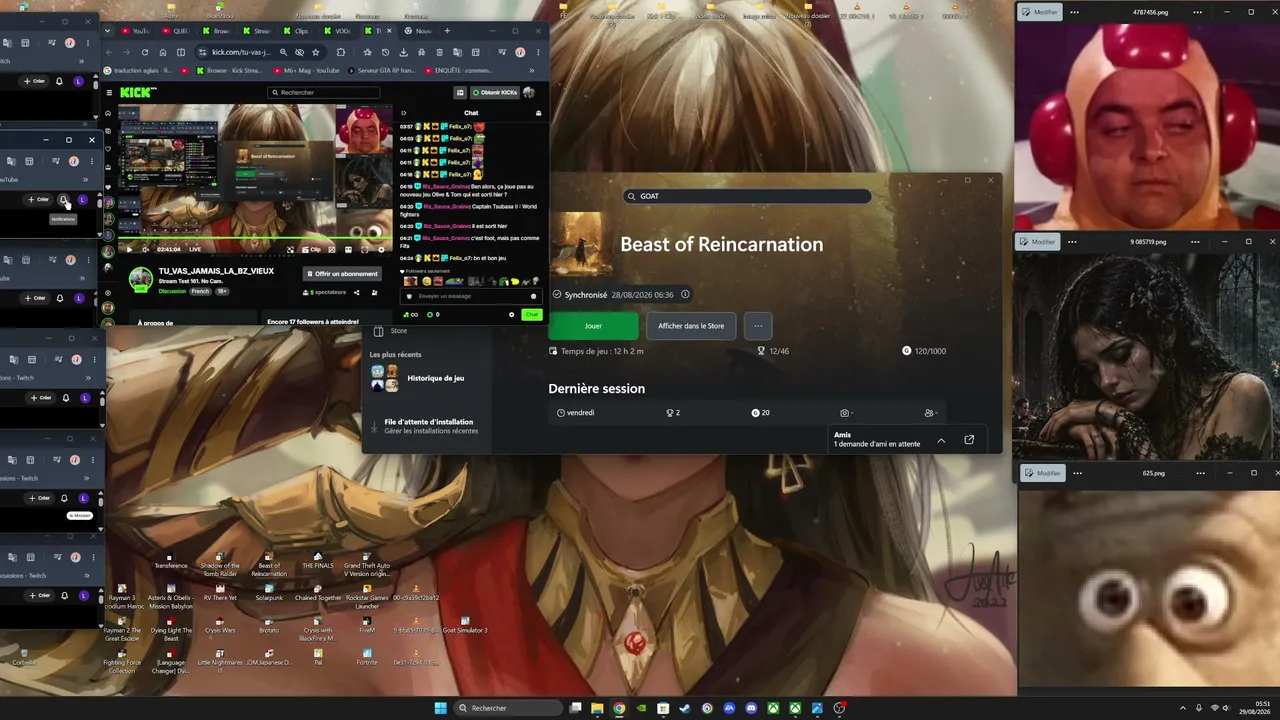Open the Kick hamburger menu

(x=109, y=92)
